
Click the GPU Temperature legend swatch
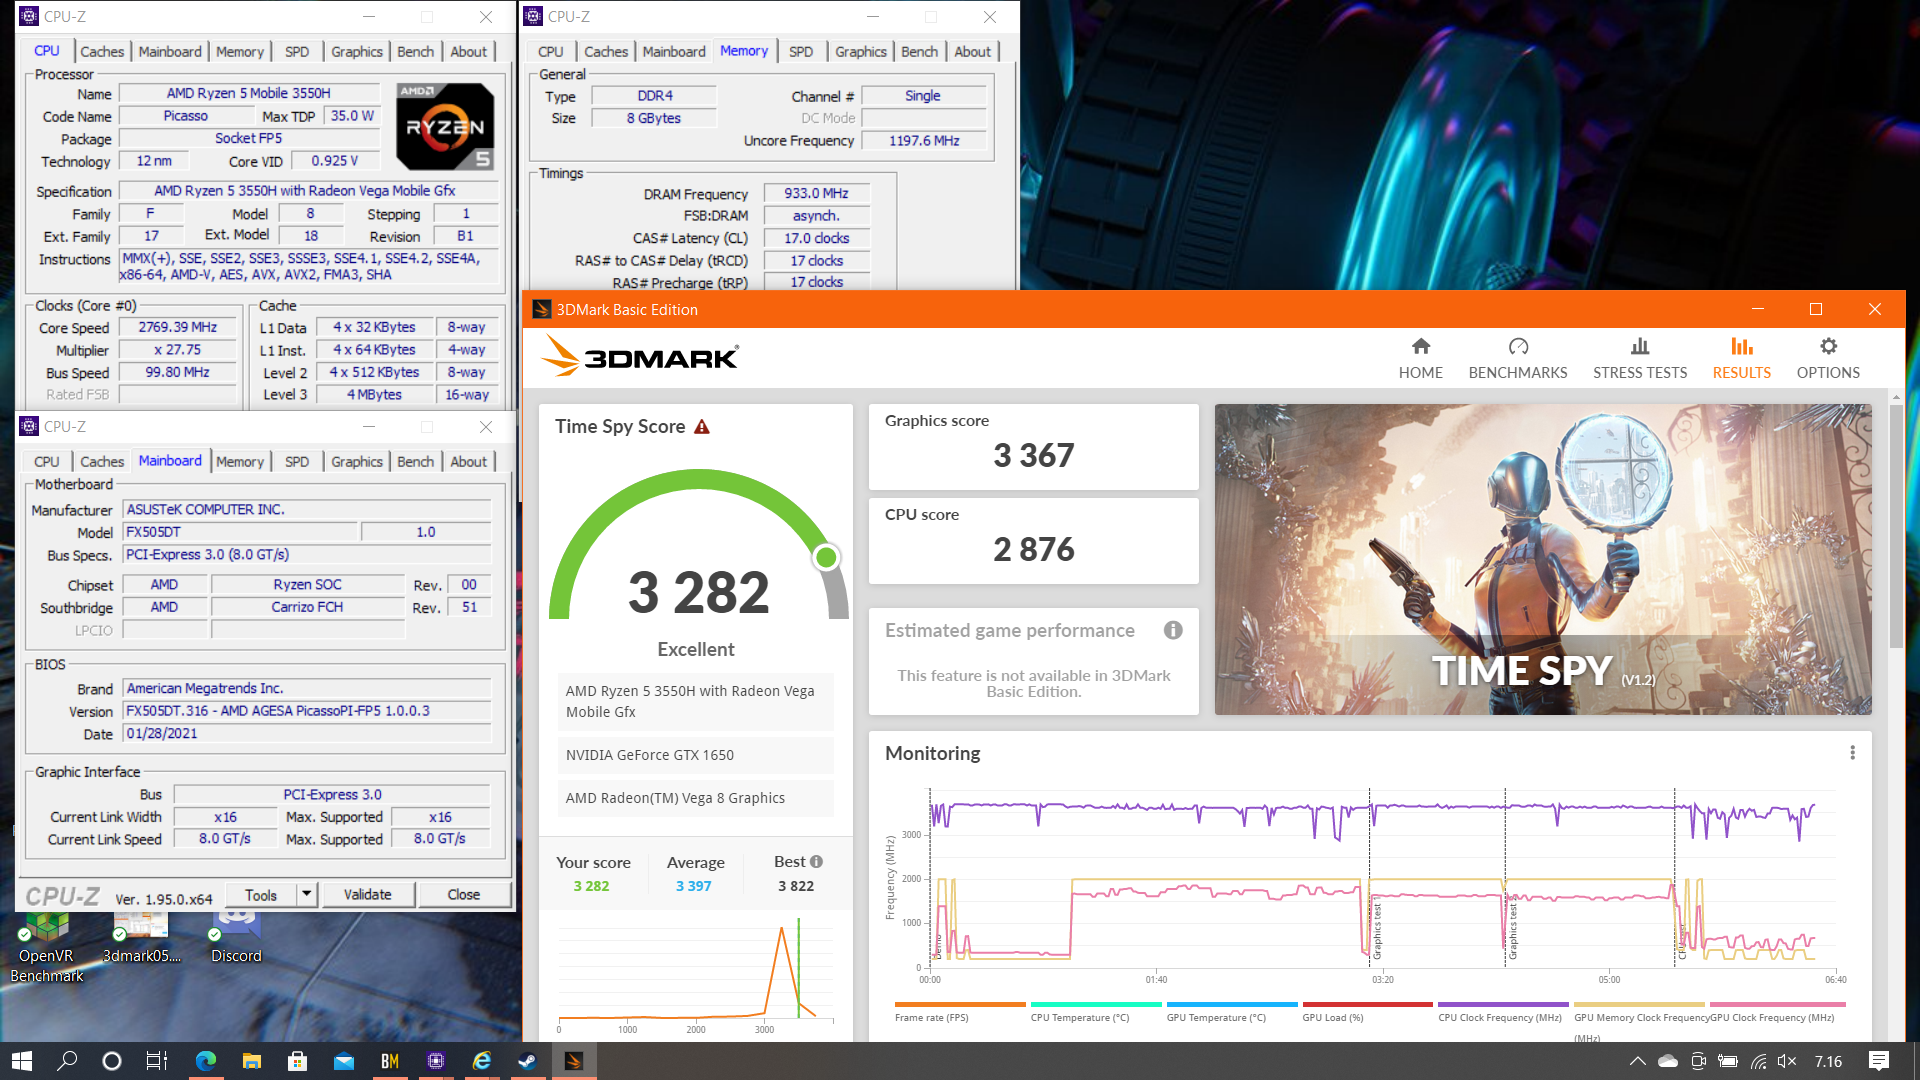(x=1232, y=1004)
